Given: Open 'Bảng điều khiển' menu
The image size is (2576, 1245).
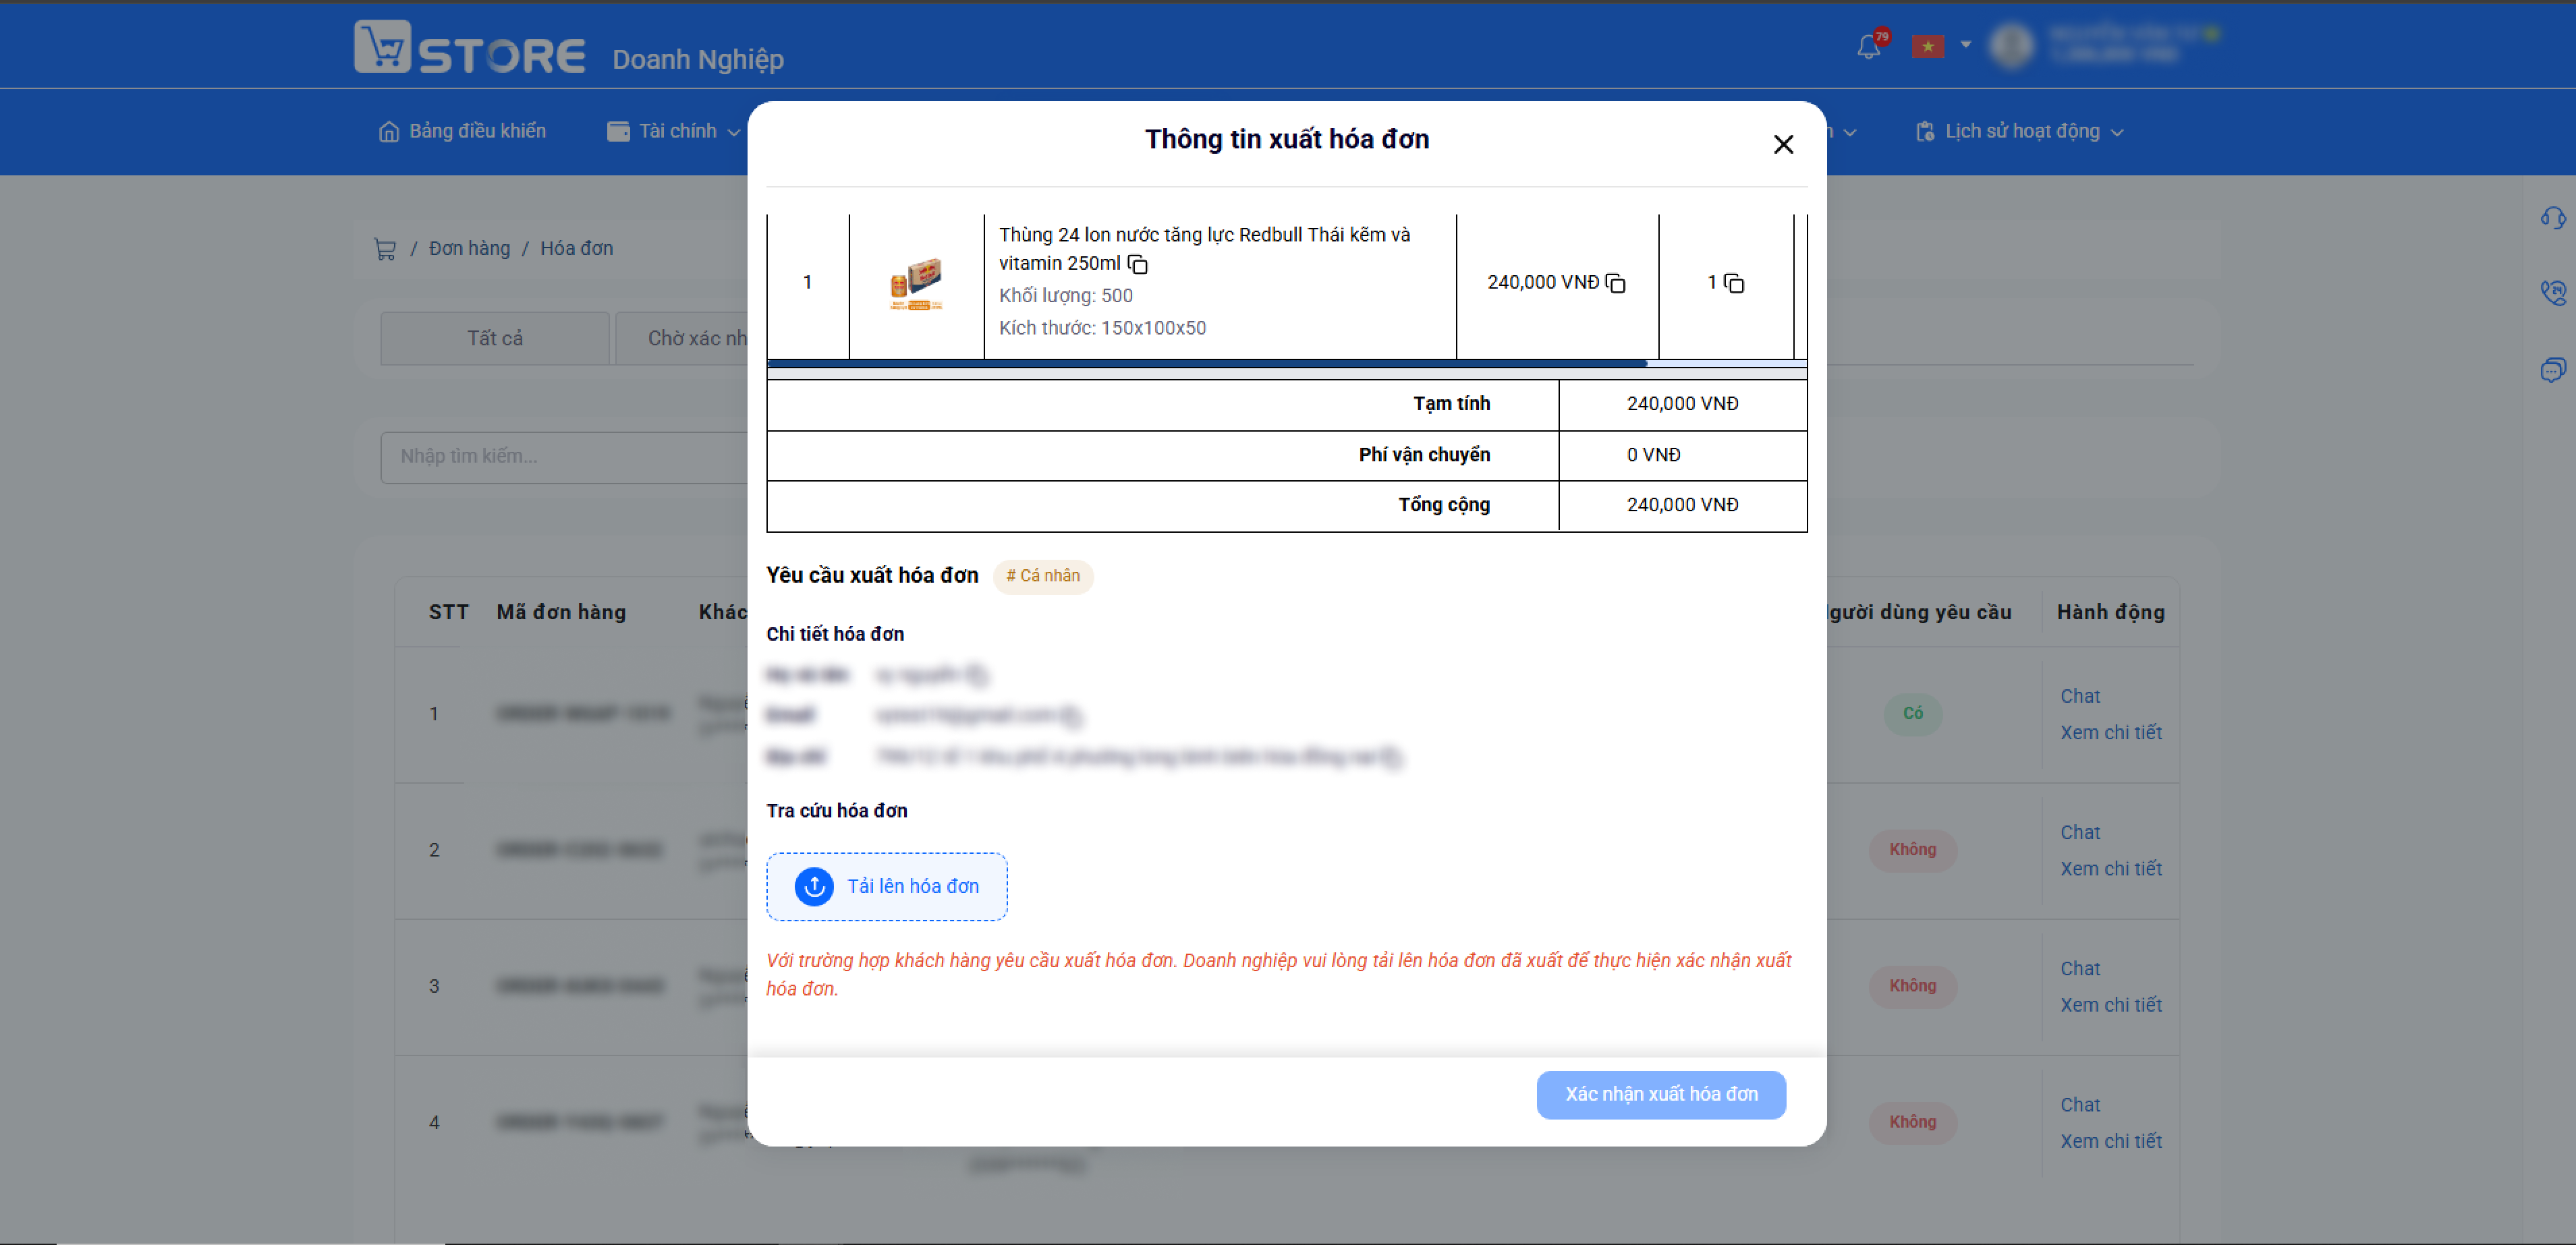Looking at the screenshot, I should [x=462, y=131].
